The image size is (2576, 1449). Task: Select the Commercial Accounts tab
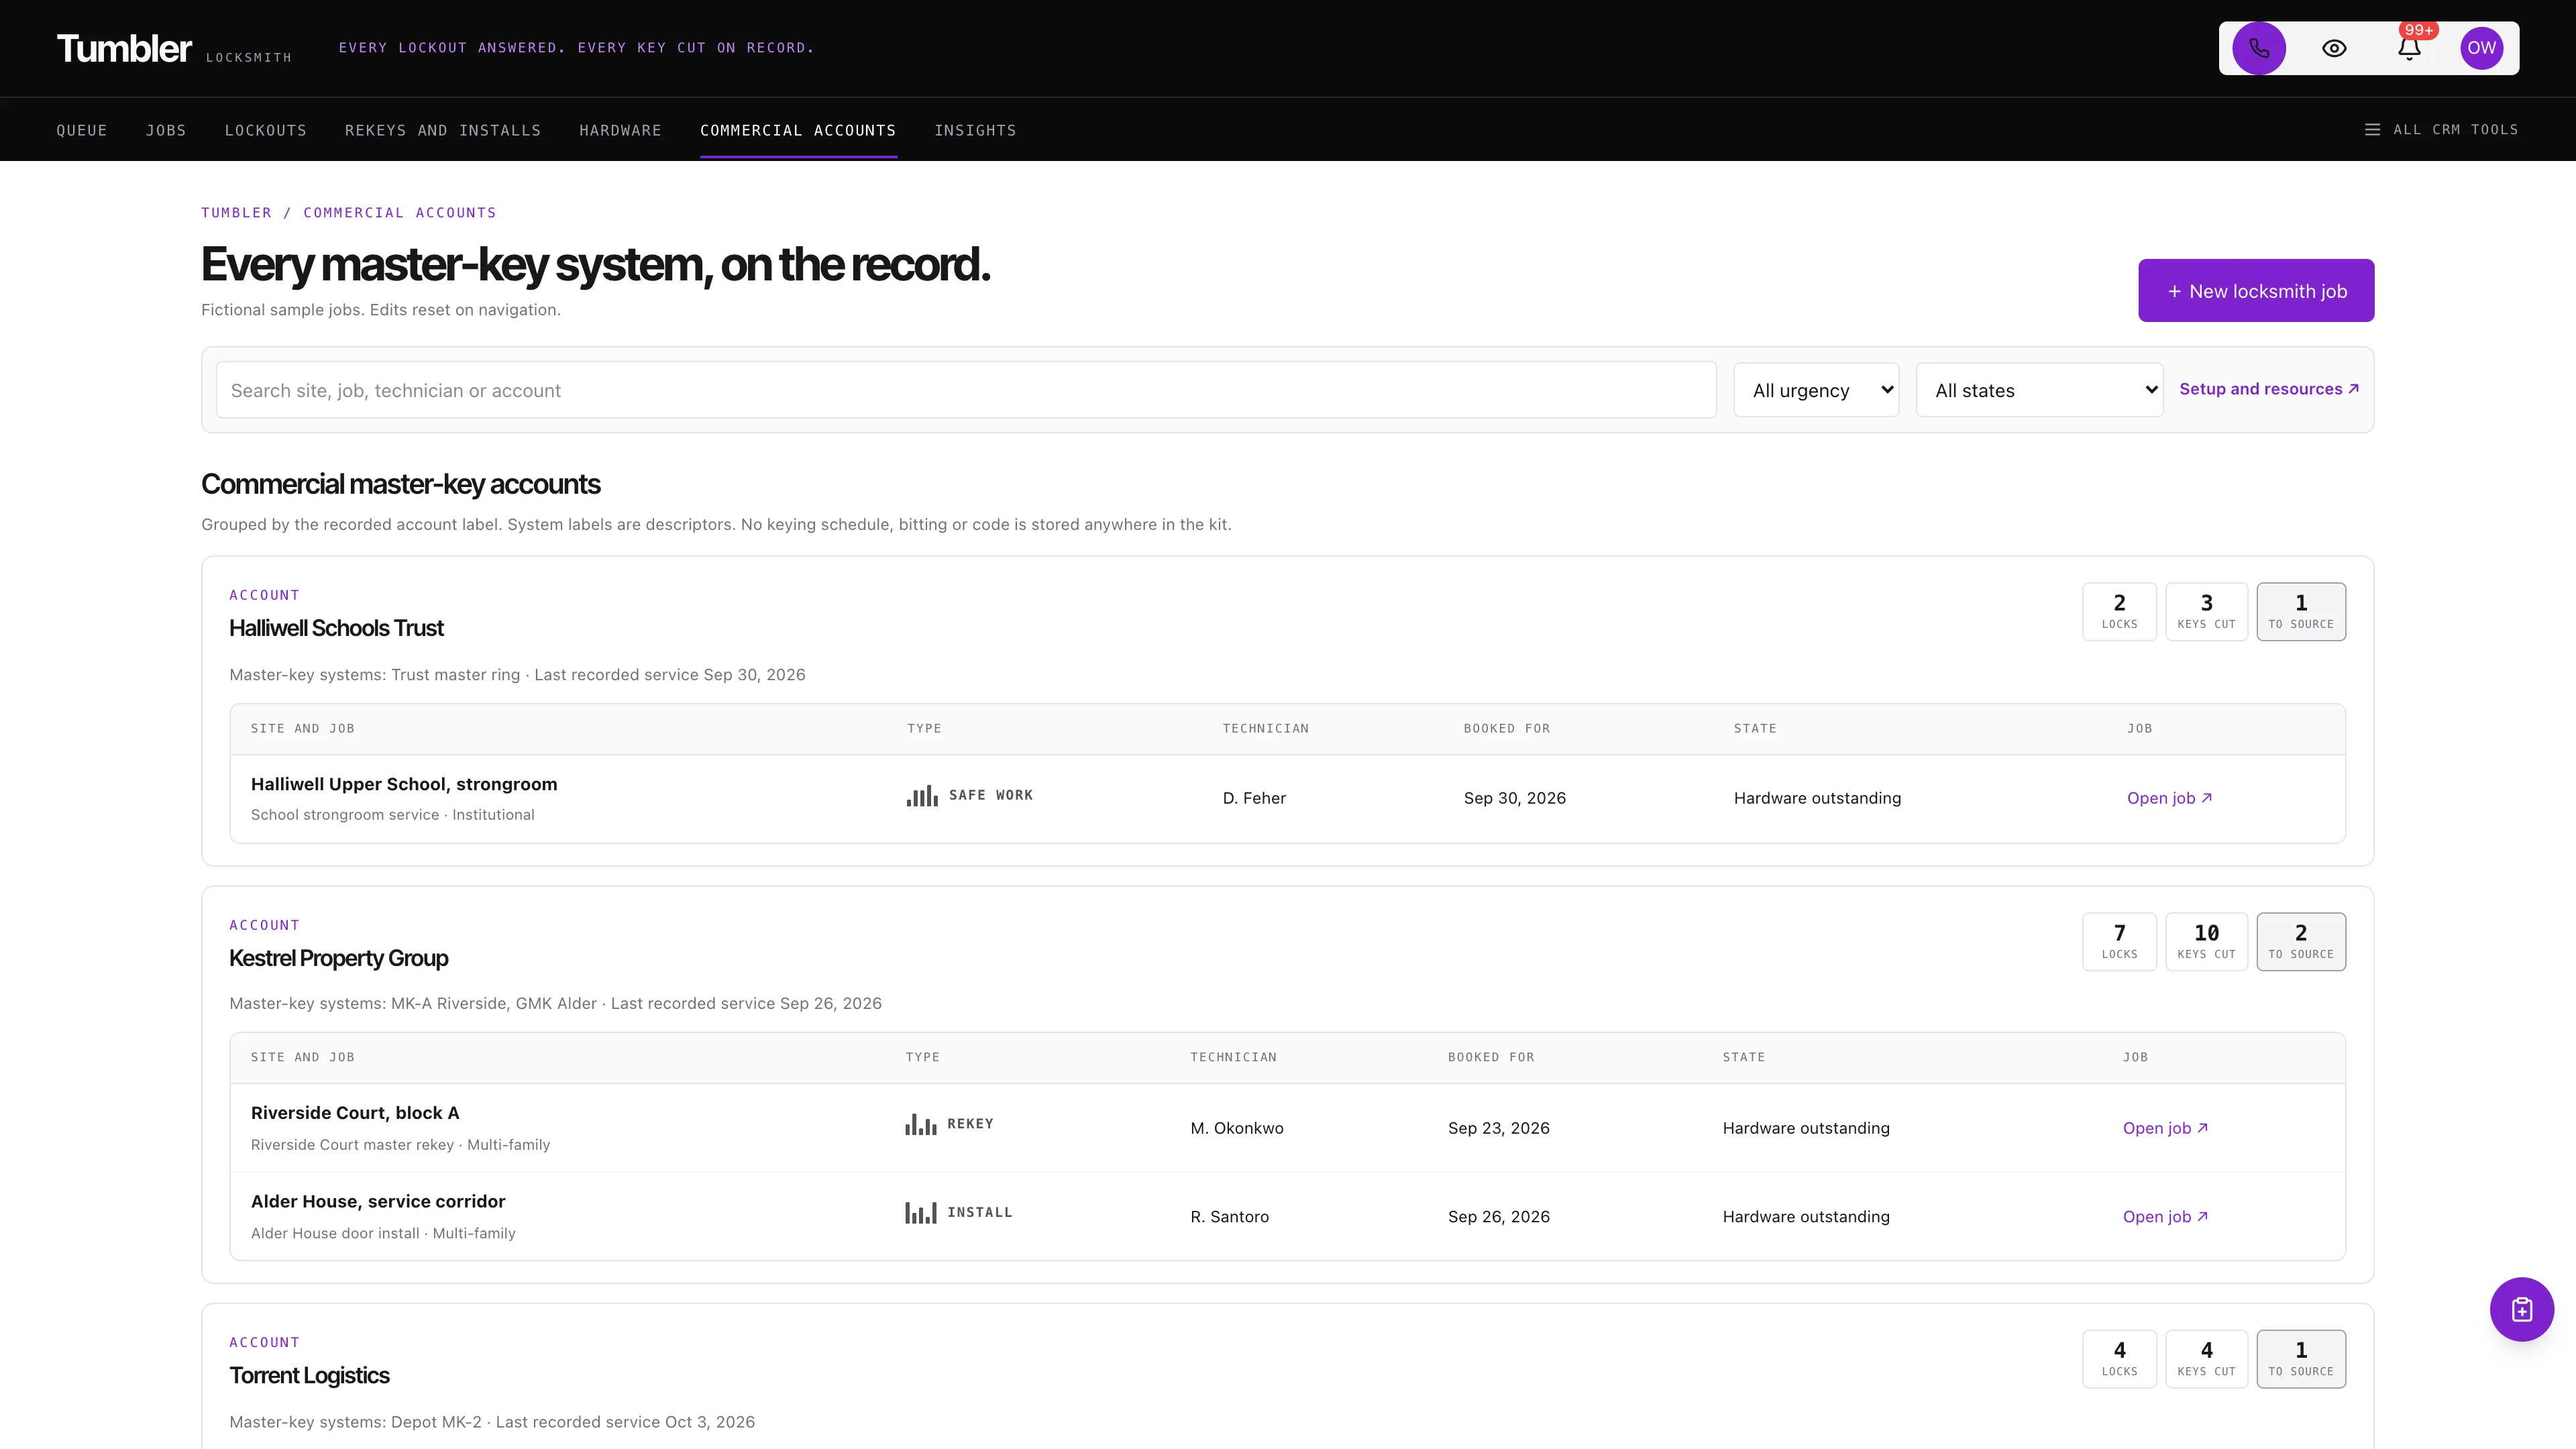[x=798, y=131]
